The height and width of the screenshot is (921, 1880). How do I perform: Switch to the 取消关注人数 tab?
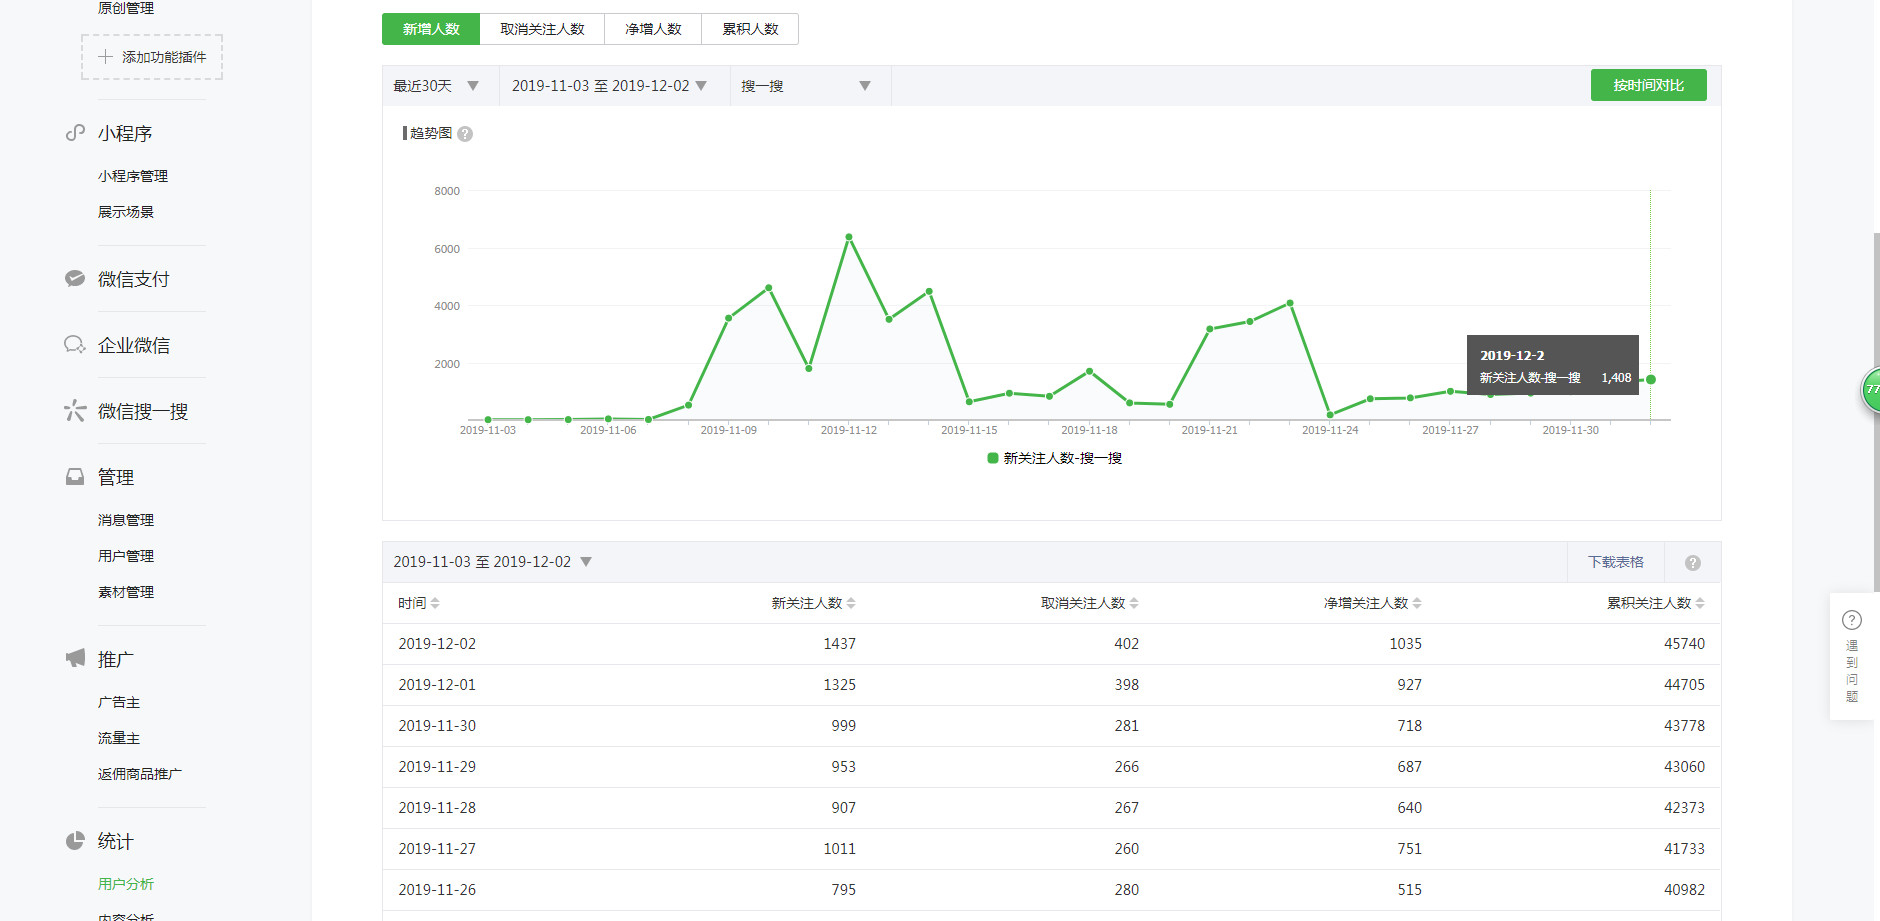(x=542, y=29)
